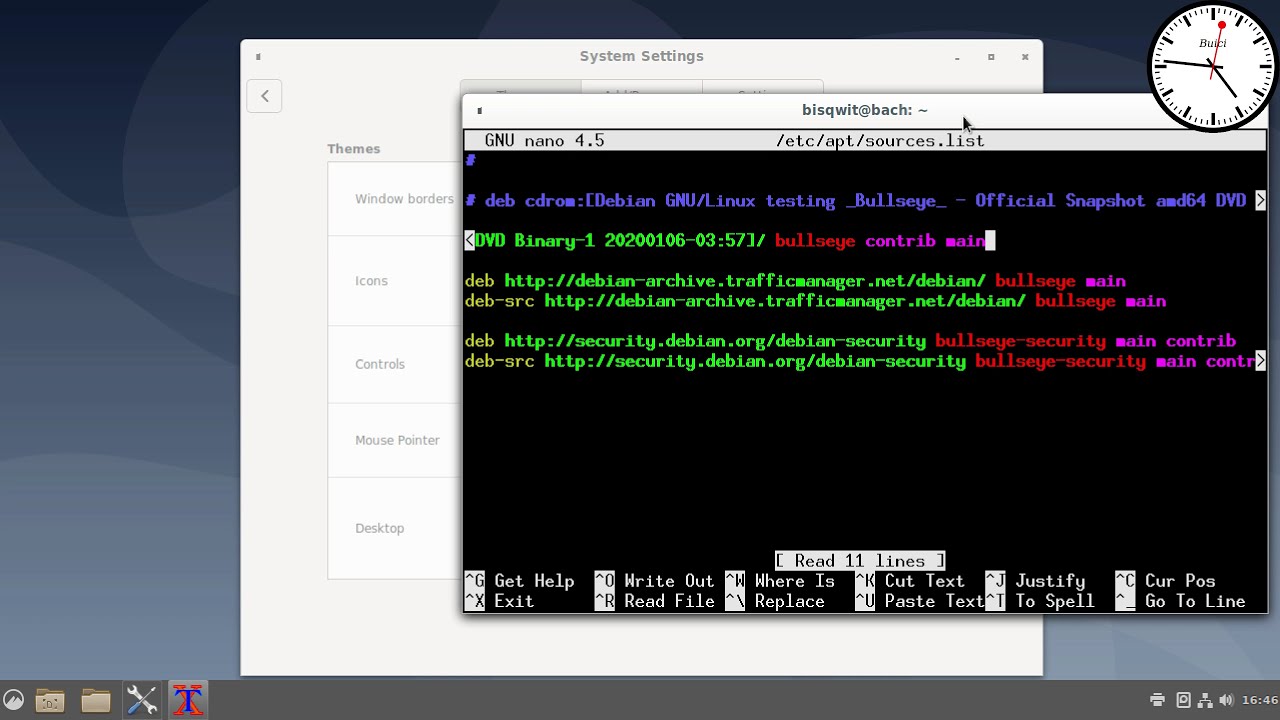
Task: Click the deb-src debian-archive.trafficmanager.net line
Action: 815,301
